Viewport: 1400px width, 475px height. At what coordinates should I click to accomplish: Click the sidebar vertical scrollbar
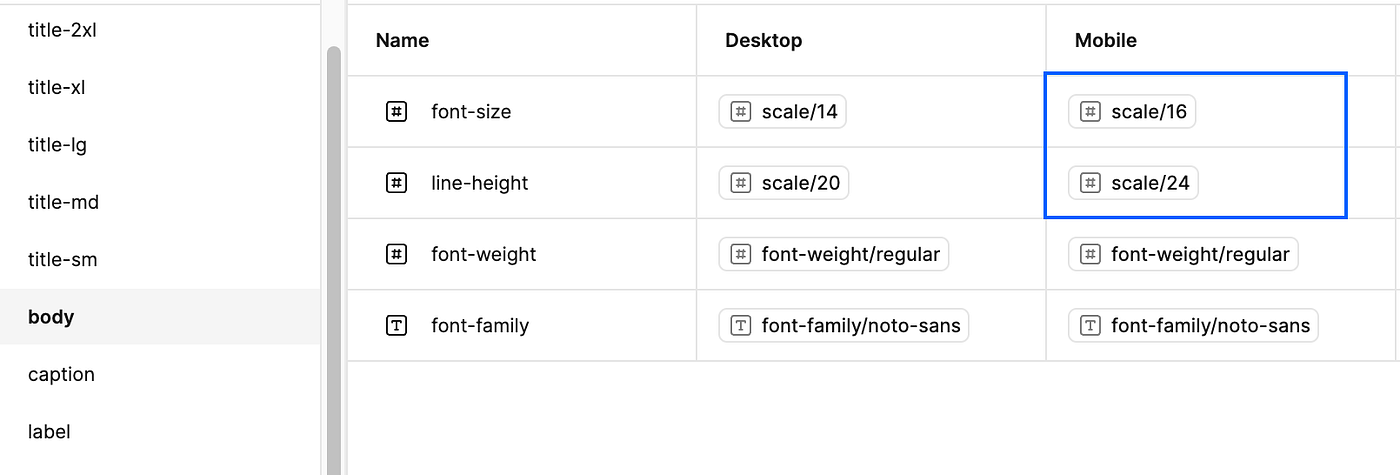(x=333, y=260)
